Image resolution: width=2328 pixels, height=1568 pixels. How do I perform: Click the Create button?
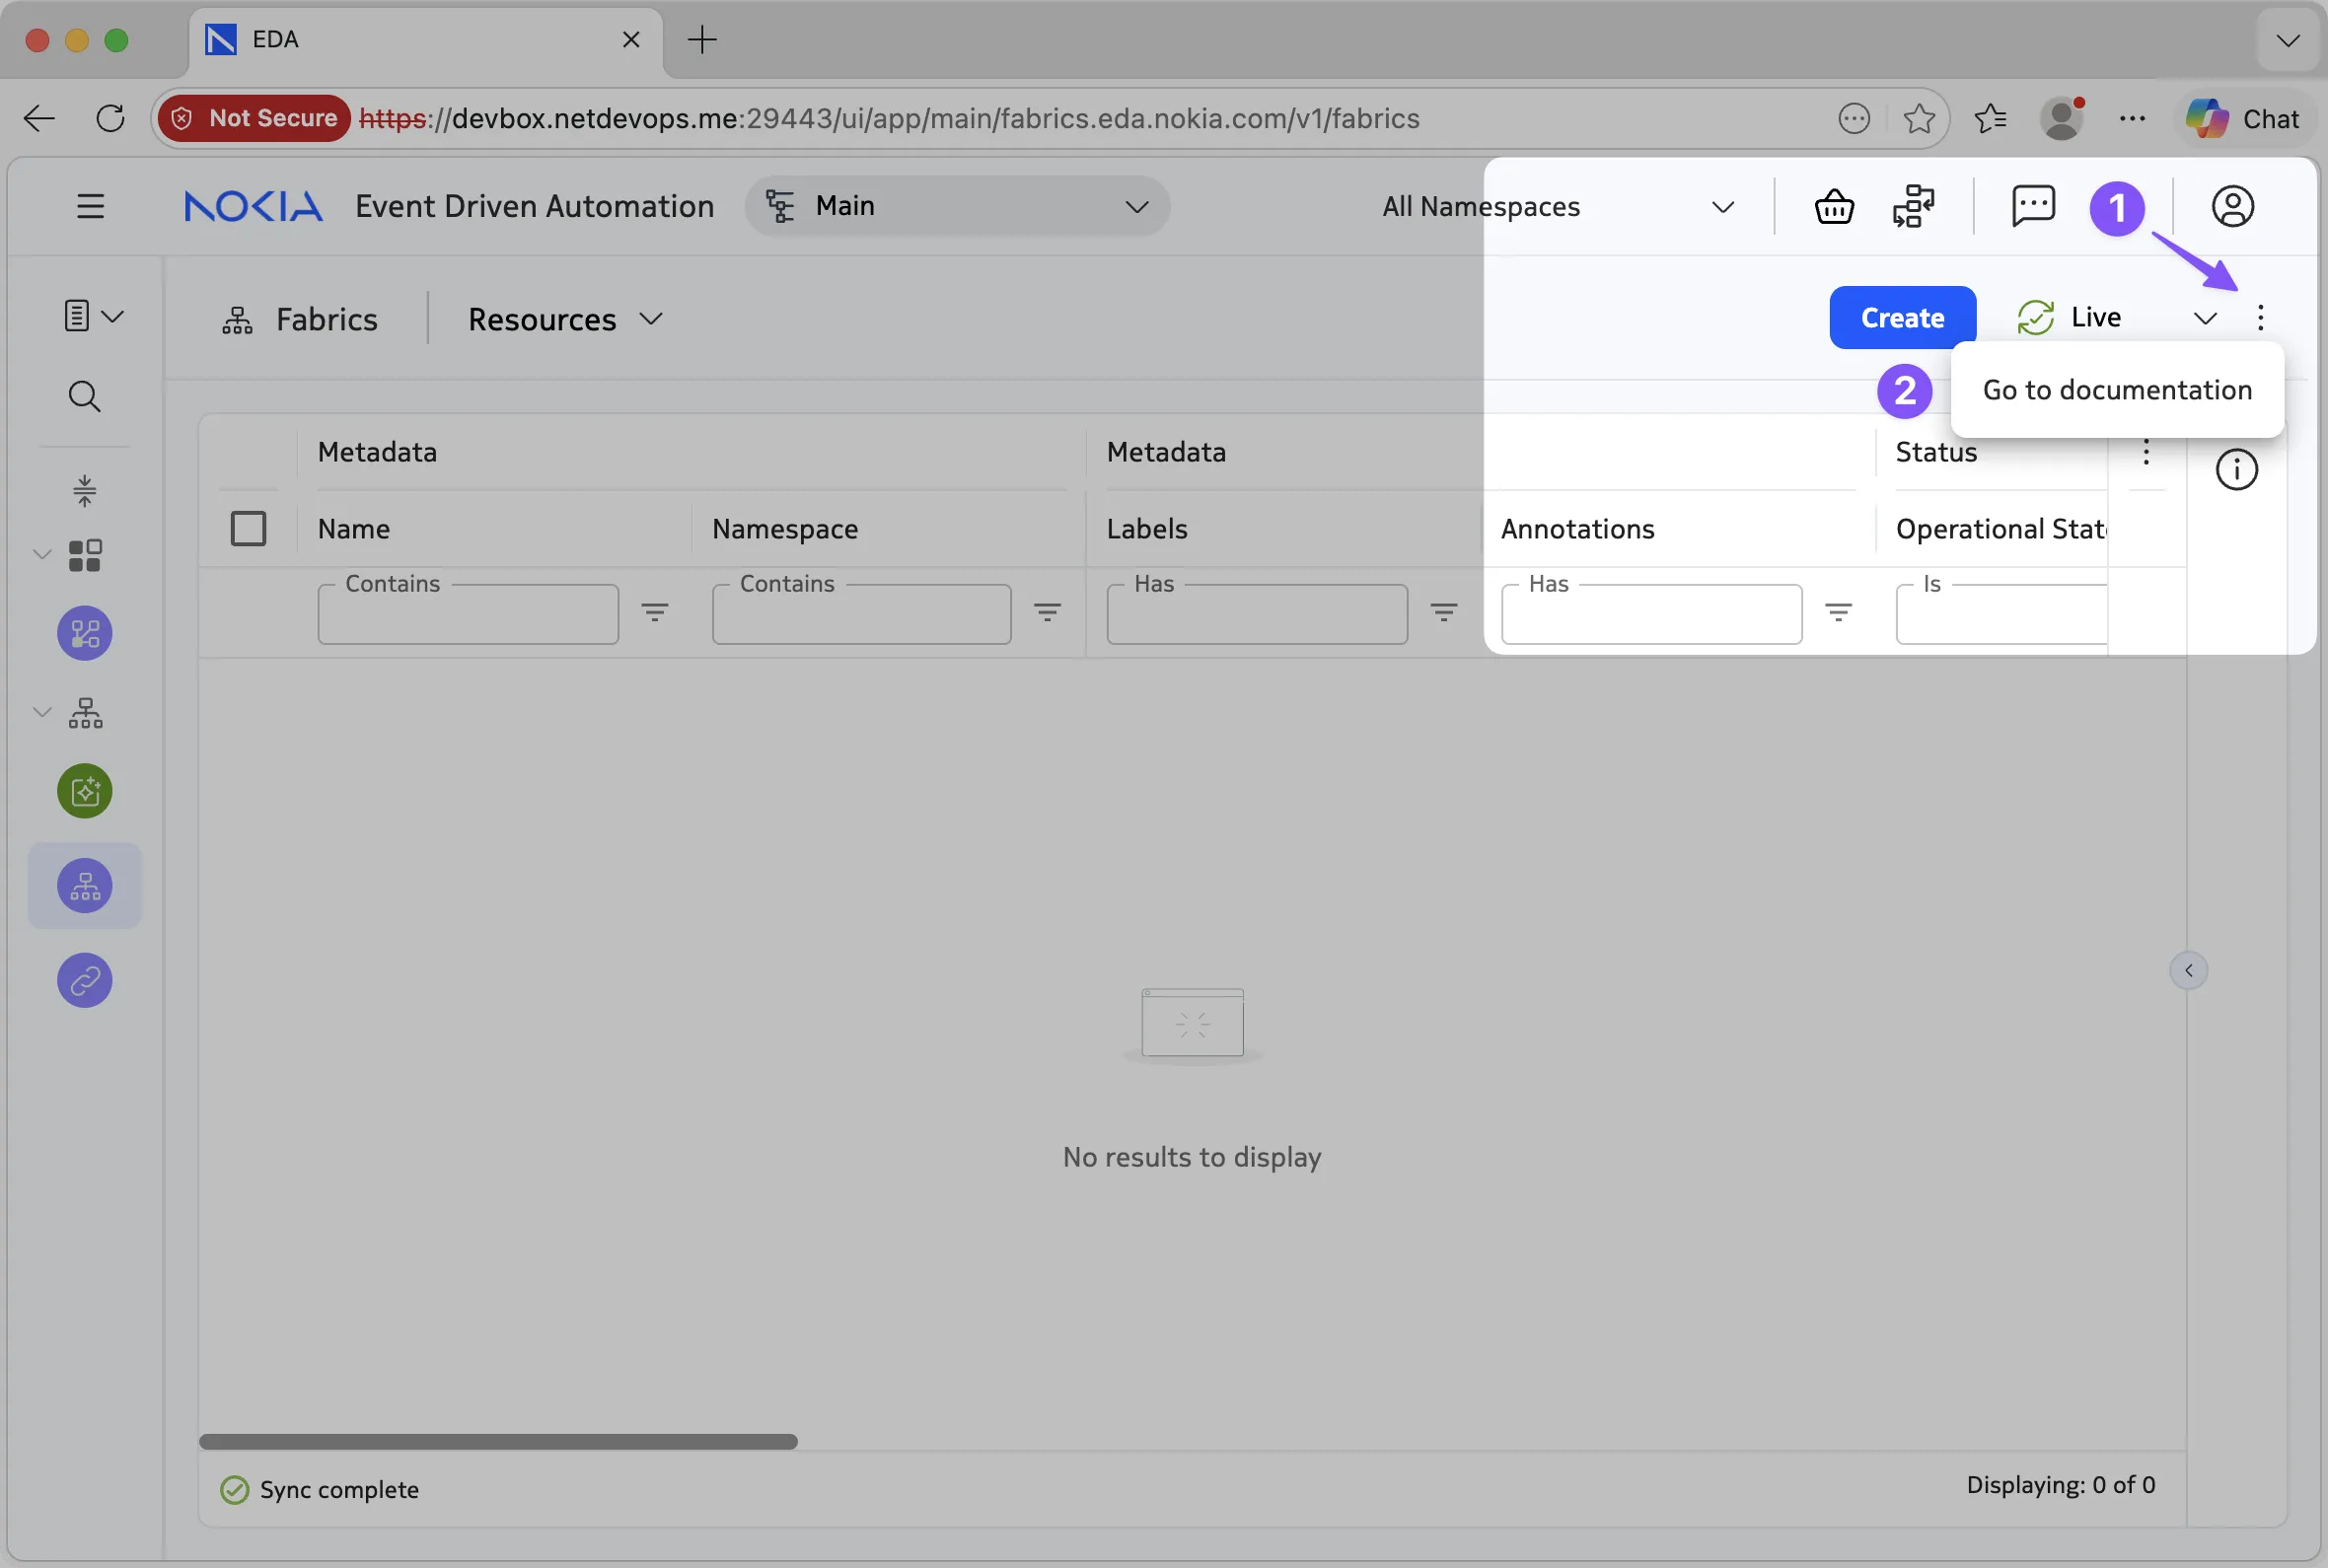pyautogui.click(x=1902, y=317)
